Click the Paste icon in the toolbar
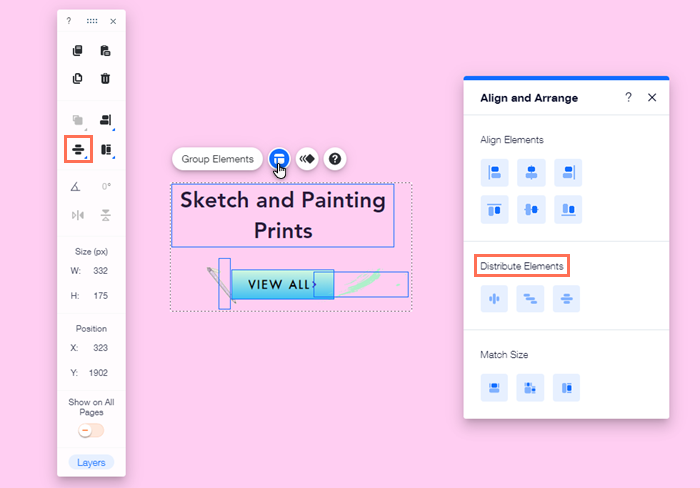Image resolution: width=700 pixels, height=488 pixels. click(x=105, y=51)
